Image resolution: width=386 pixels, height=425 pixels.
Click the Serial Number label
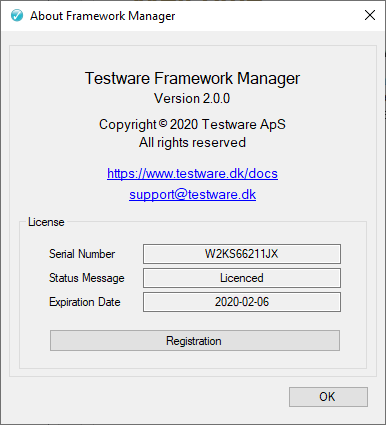82,254
